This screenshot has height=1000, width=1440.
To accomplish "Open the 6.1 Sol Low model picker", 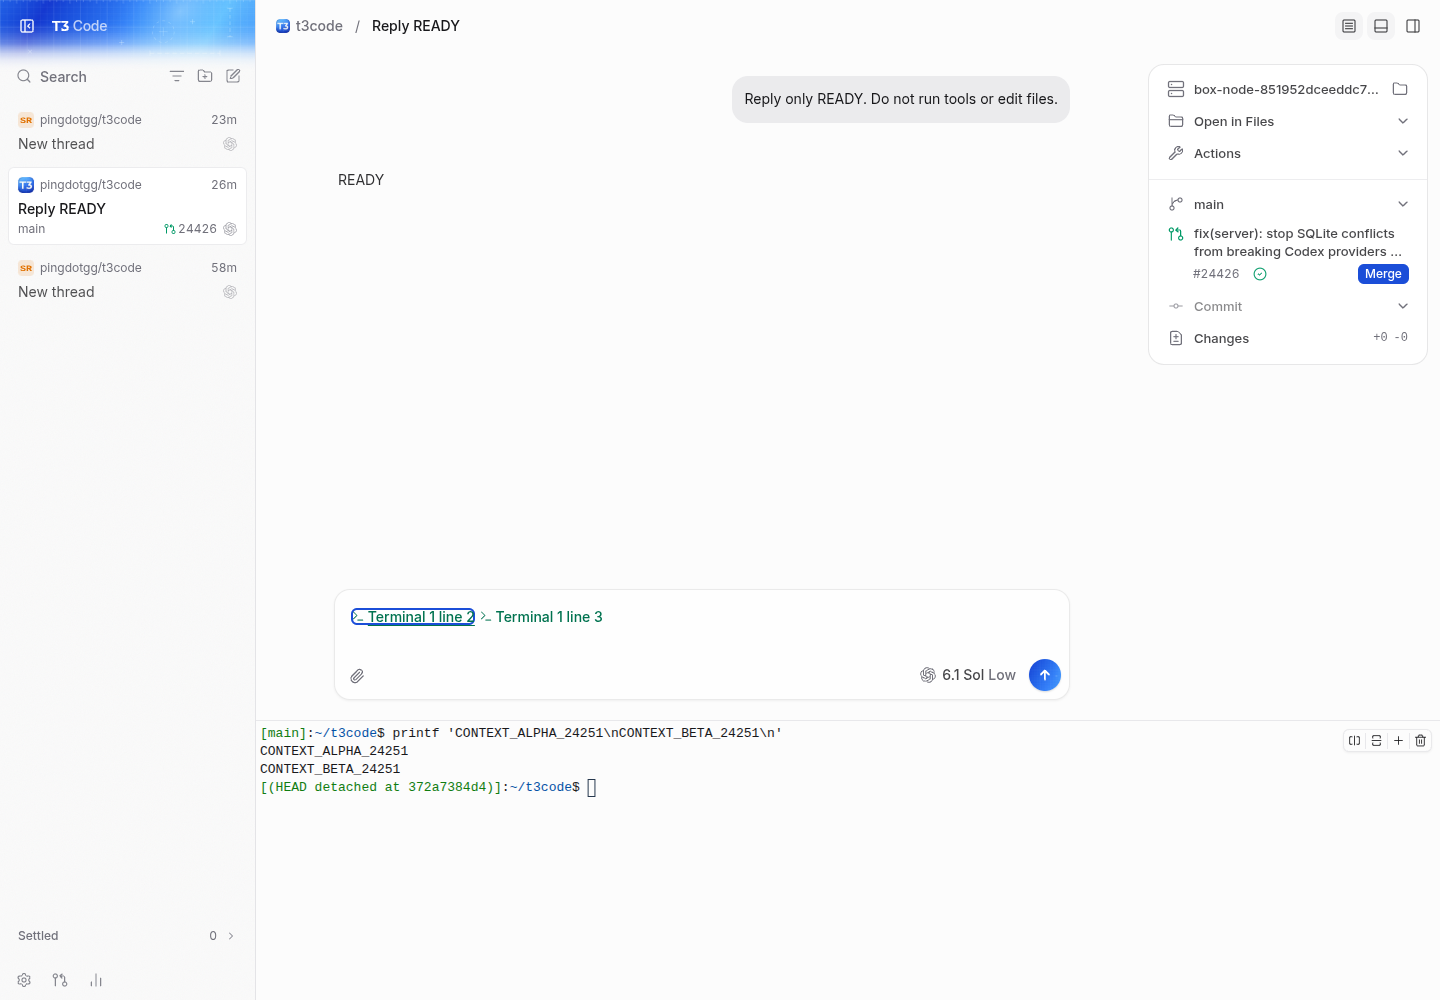I will click(968, 675).
